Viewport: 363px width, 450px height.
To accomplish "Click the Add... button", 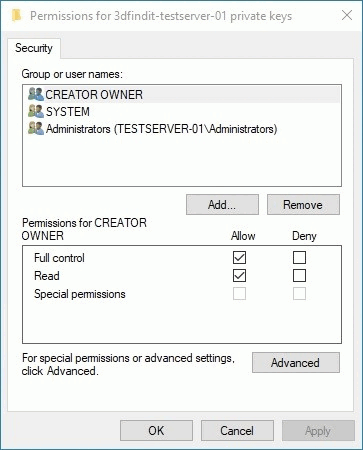I will 222,205.
